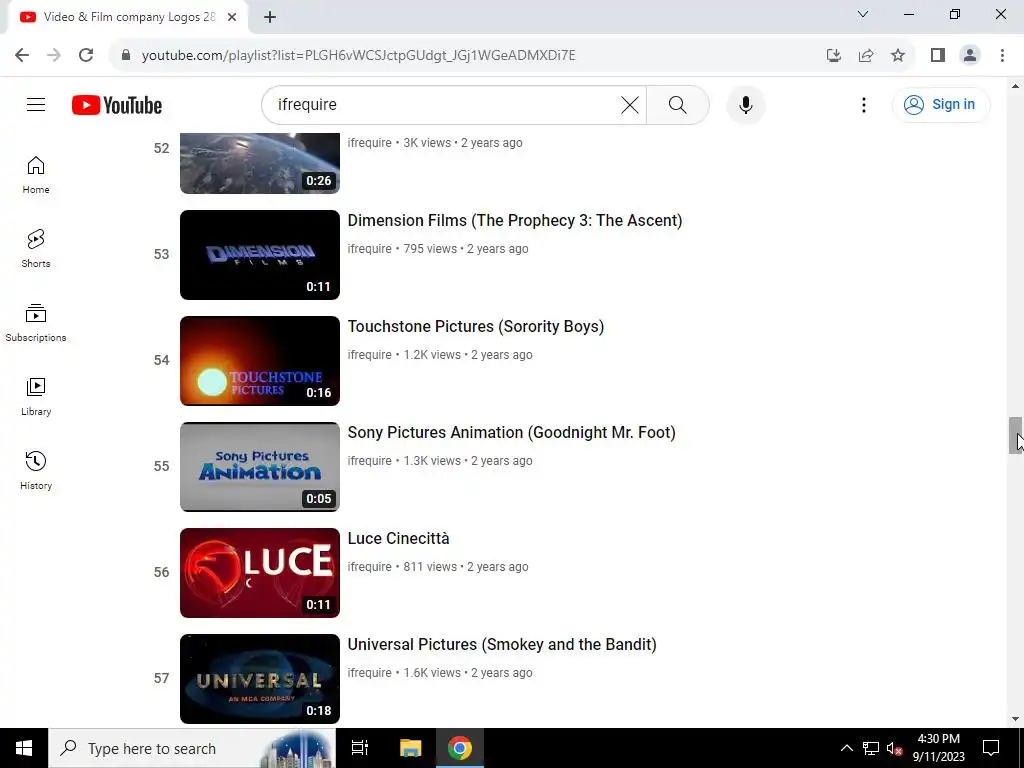Click scrollbar up arrow
The width and height of the screenshot is (1024, 768).
click(x=1015, y=86)
